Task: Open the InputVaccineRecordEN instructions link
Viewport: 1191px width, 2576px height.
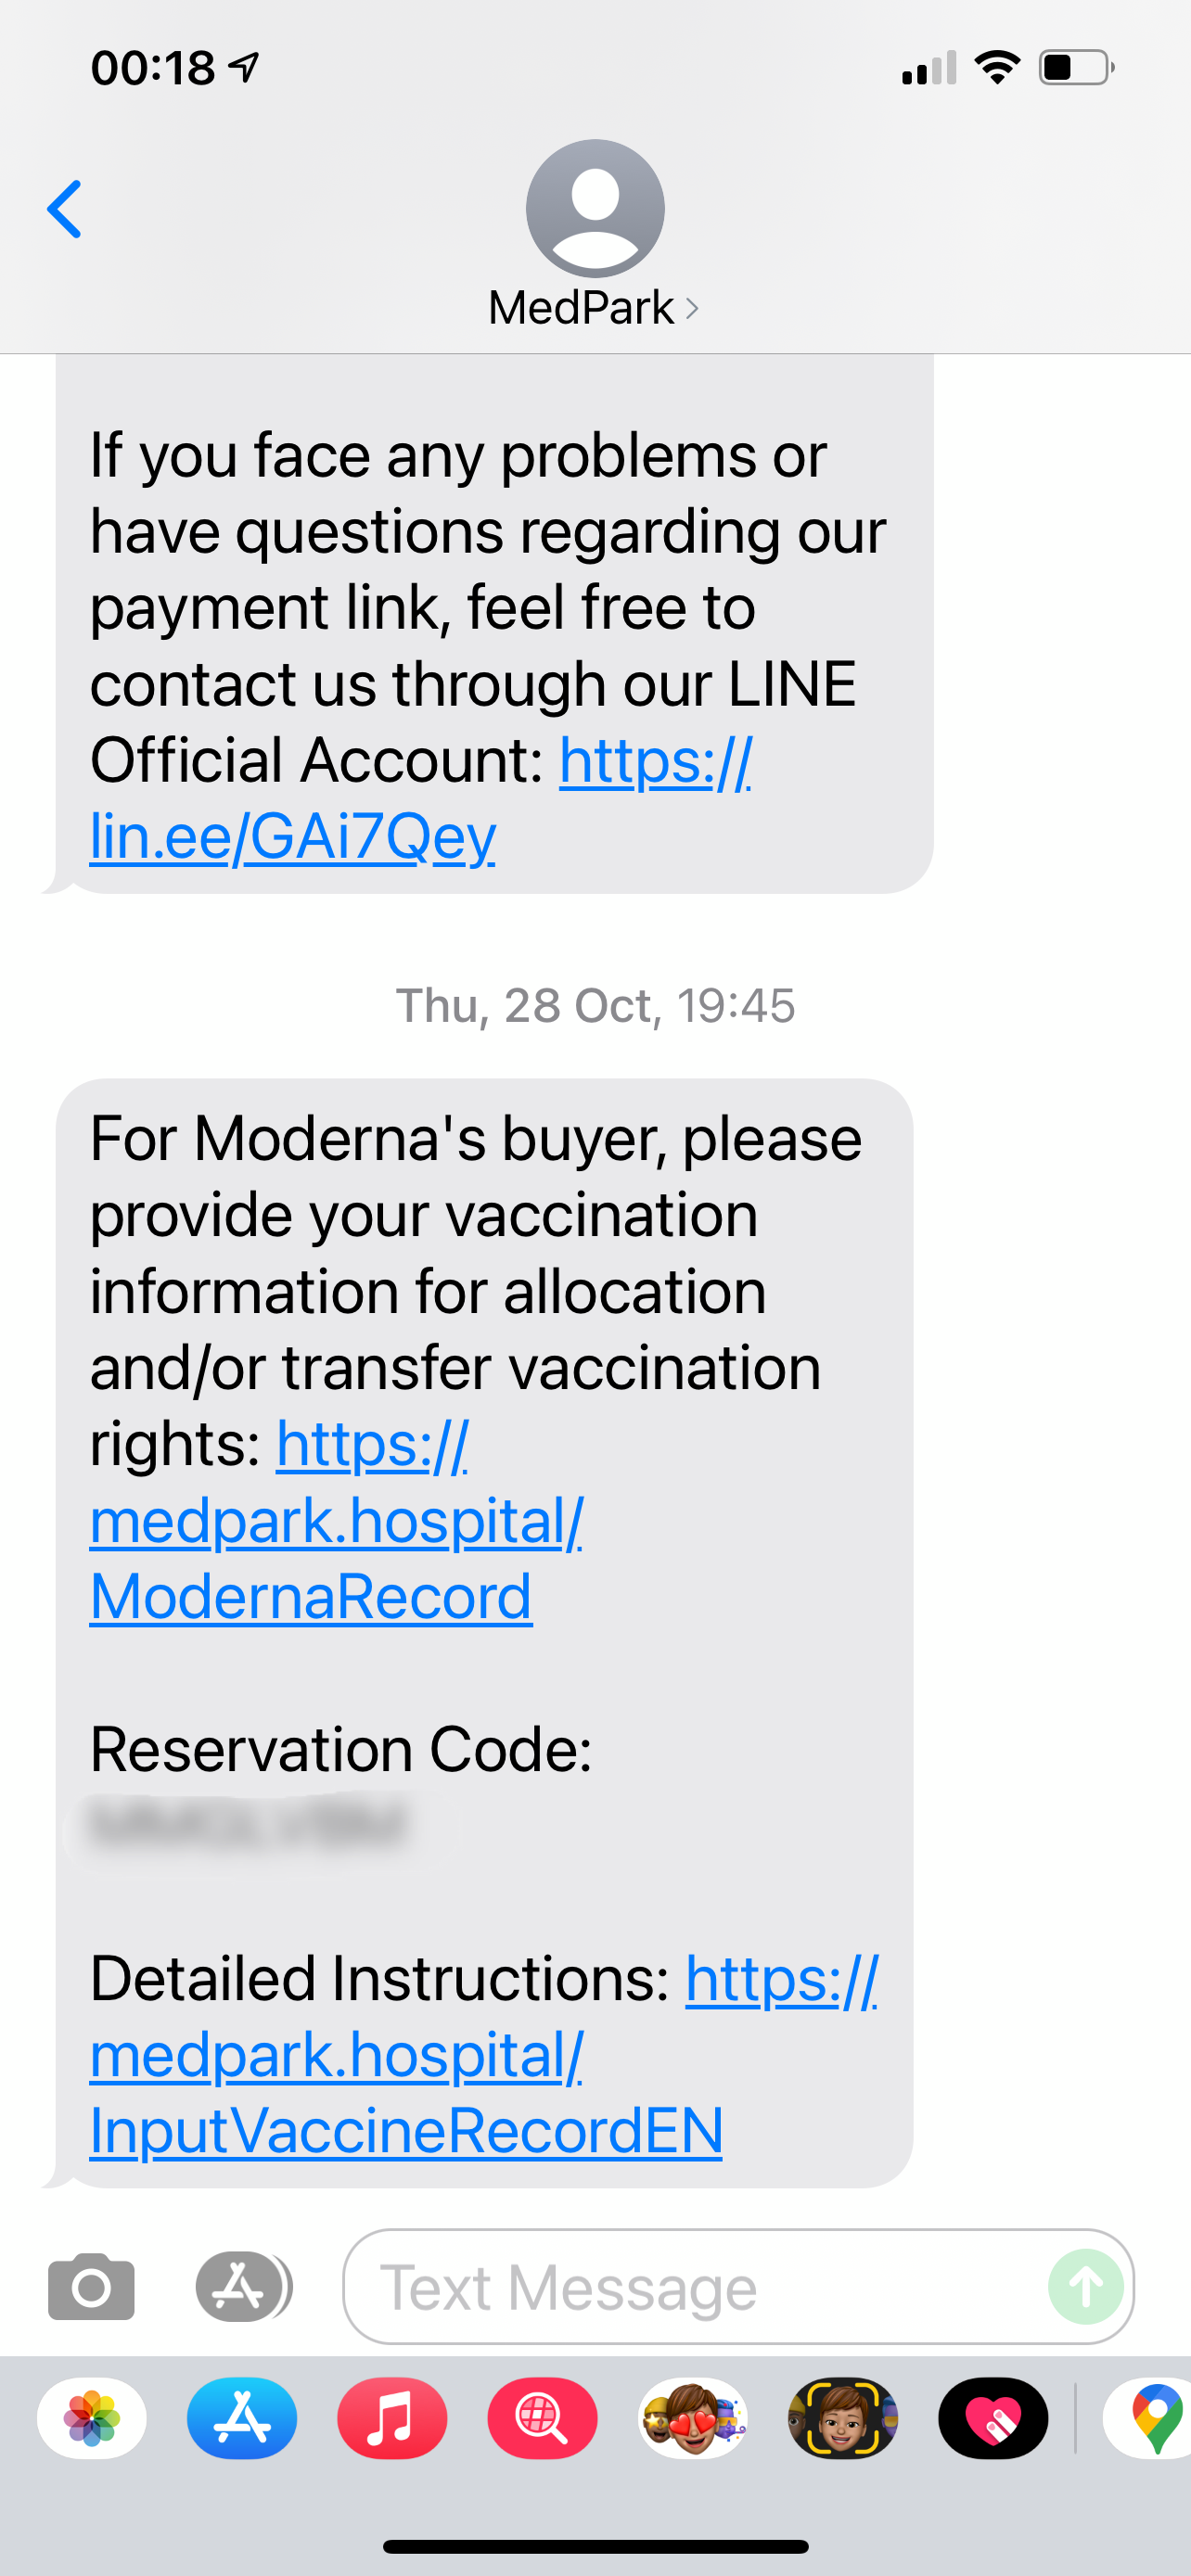Action: tap(483, 2054)
